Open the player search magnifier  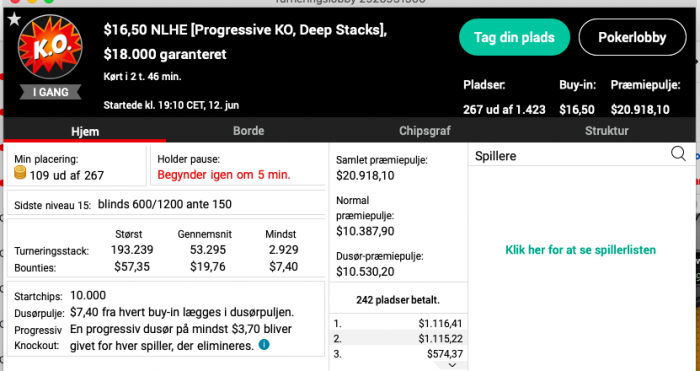click(x=678, y=154)
